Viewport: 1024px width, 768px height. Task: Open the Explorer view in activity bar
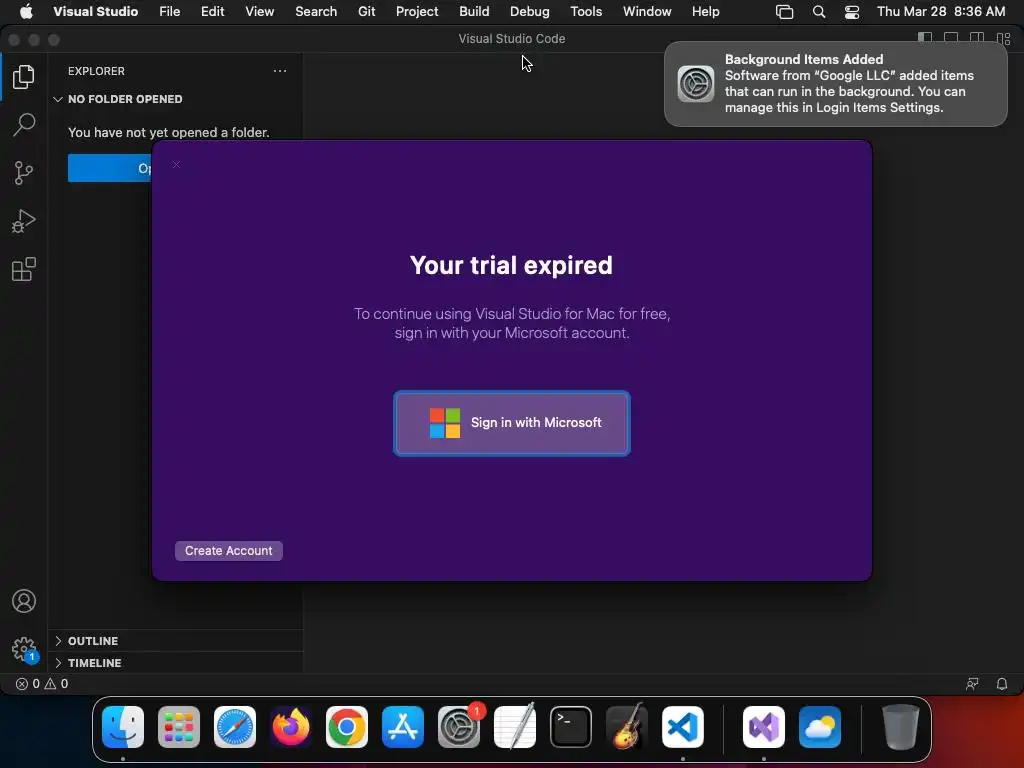[x=24, y=77]
